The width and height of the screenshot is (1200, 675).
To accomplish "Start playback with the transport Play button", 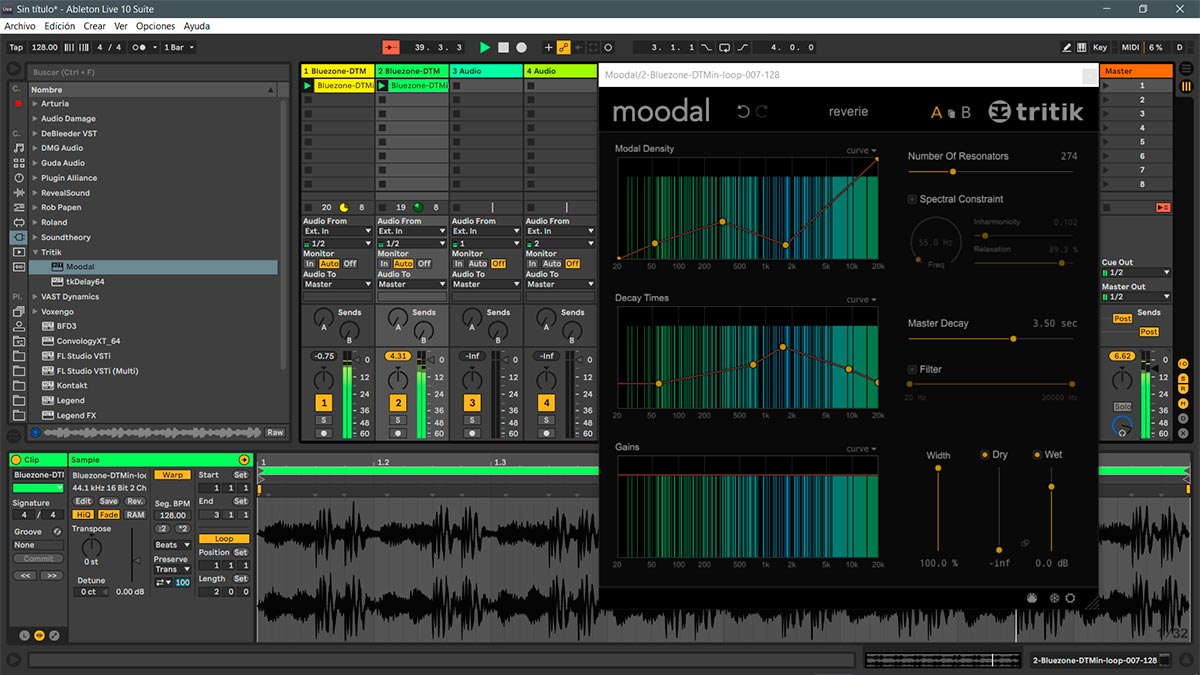I will 485,47.
